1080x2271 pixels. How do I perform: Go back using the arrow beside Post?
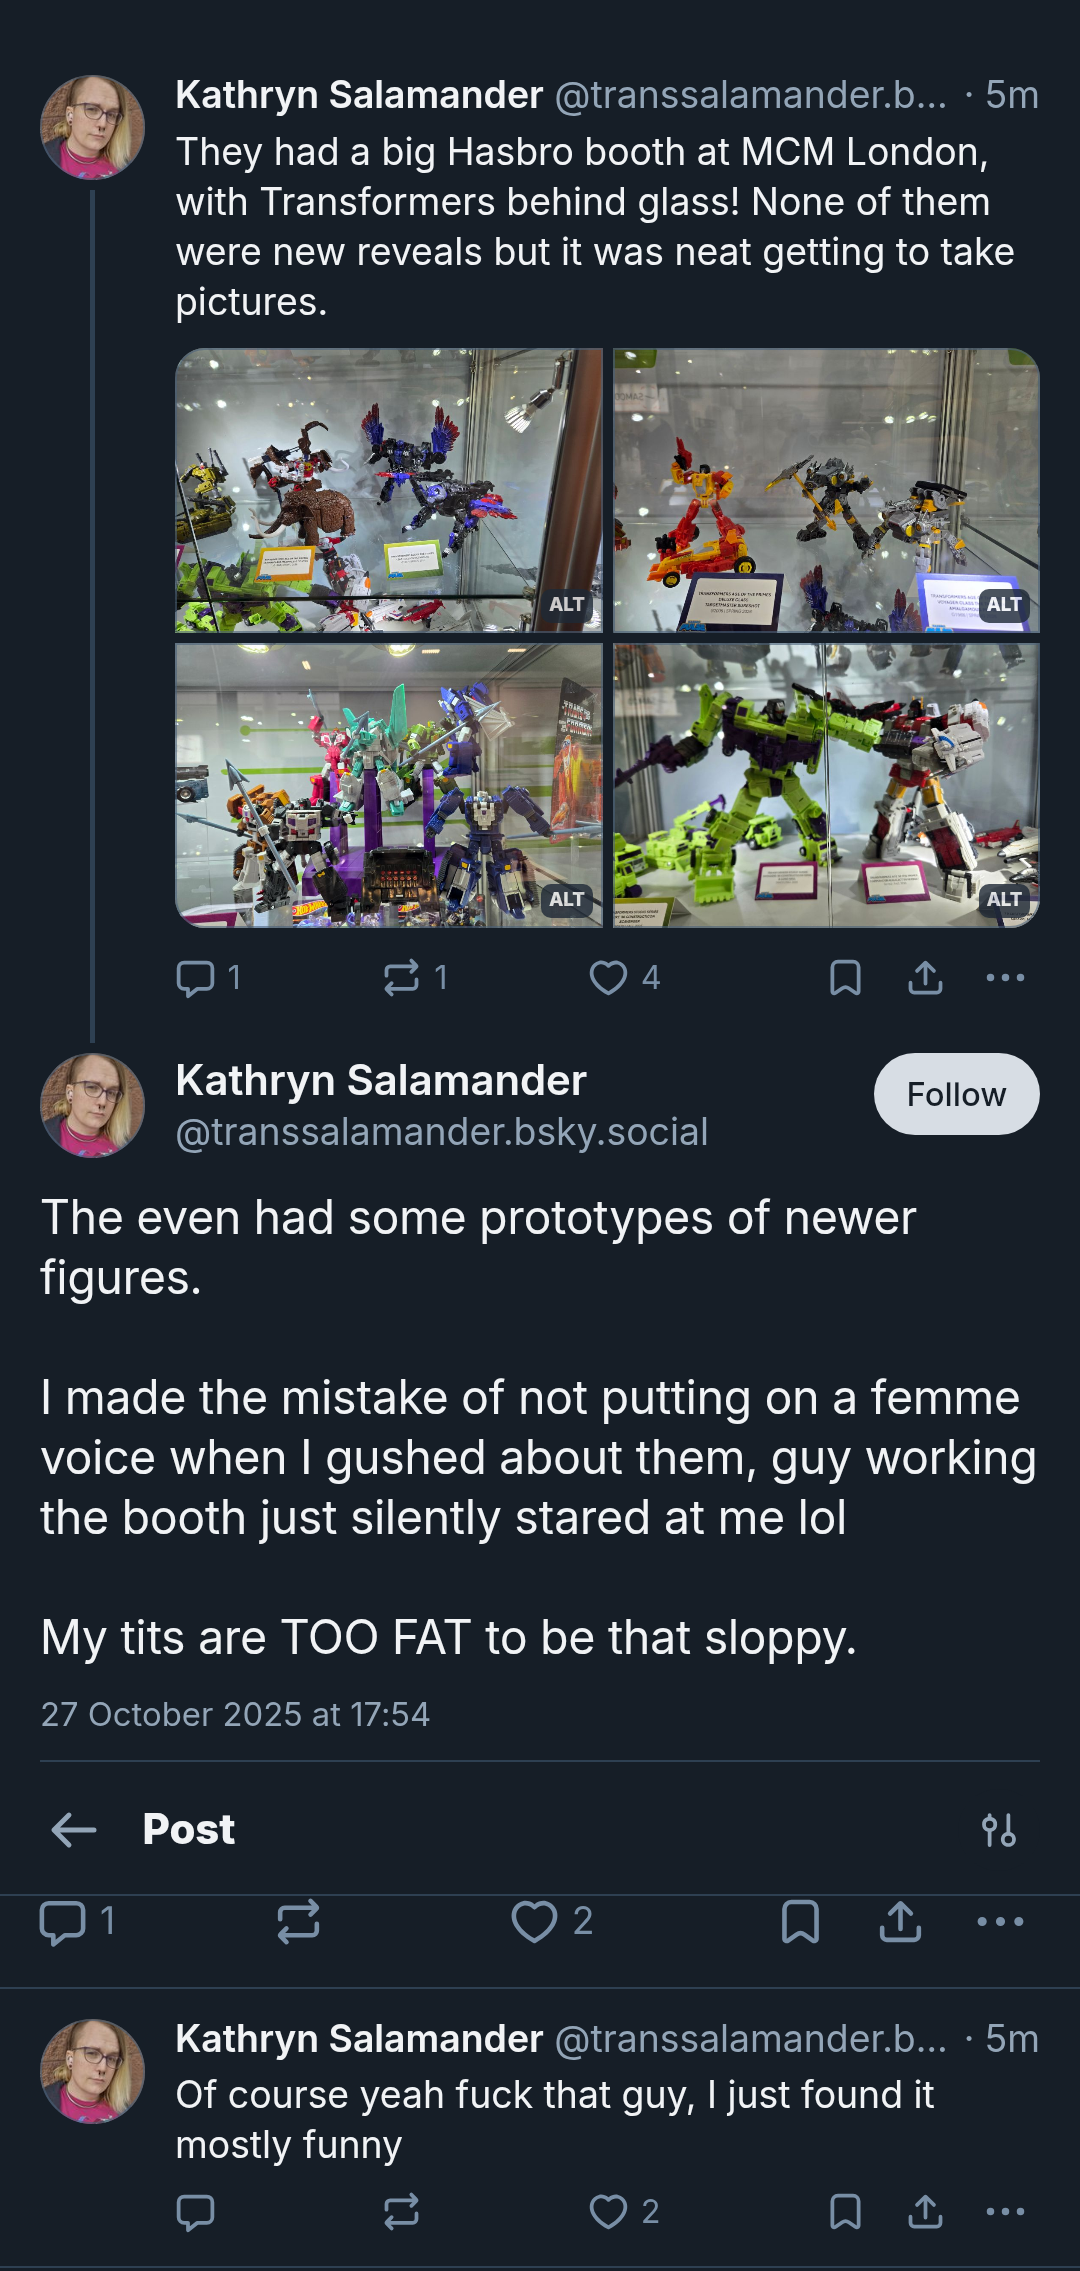tap(74, 1830)
